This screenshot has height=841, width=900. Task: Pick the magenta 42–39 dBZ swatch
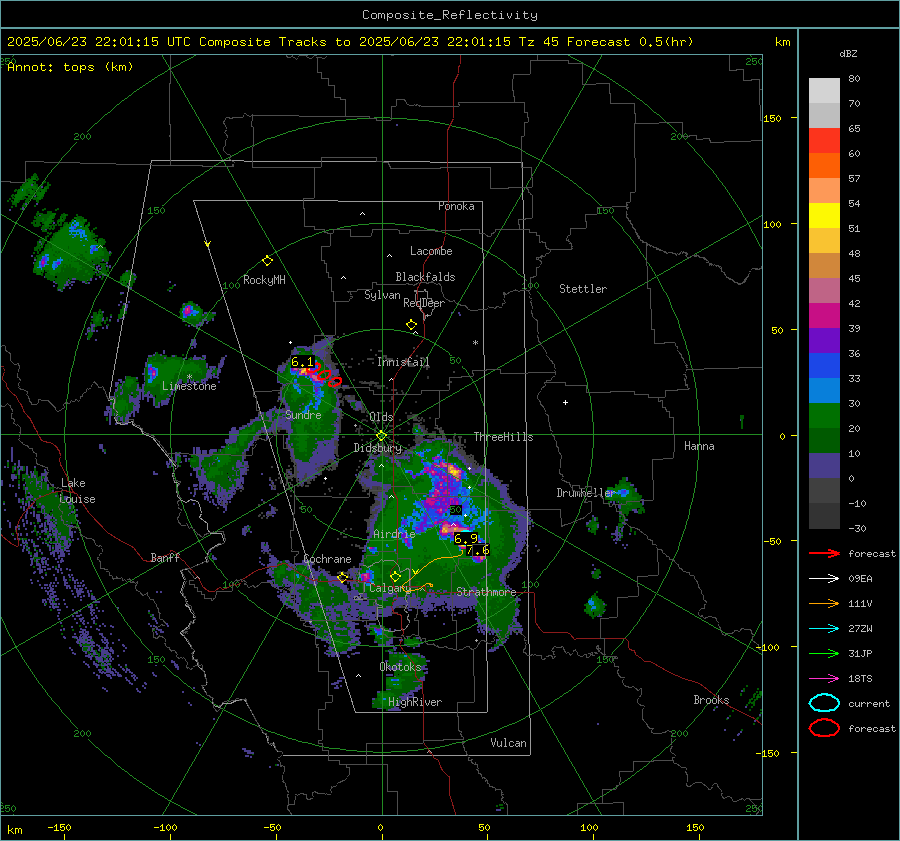click(x=824, y=316)
